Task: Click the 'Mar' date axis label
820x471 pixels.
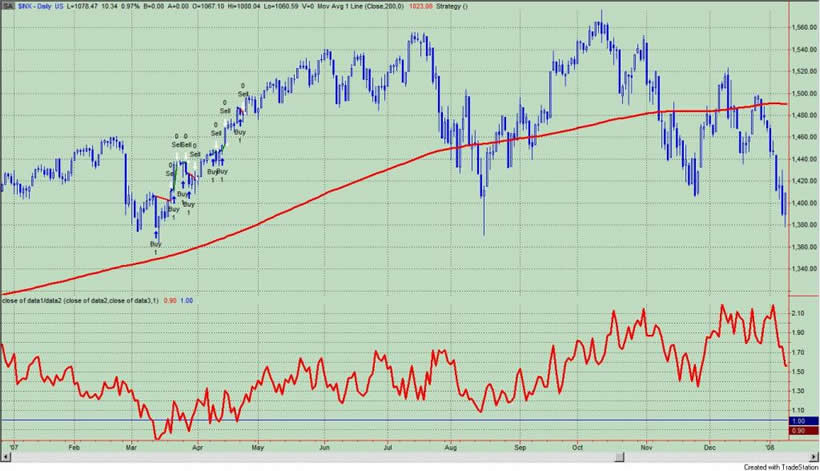Action: 131,447
